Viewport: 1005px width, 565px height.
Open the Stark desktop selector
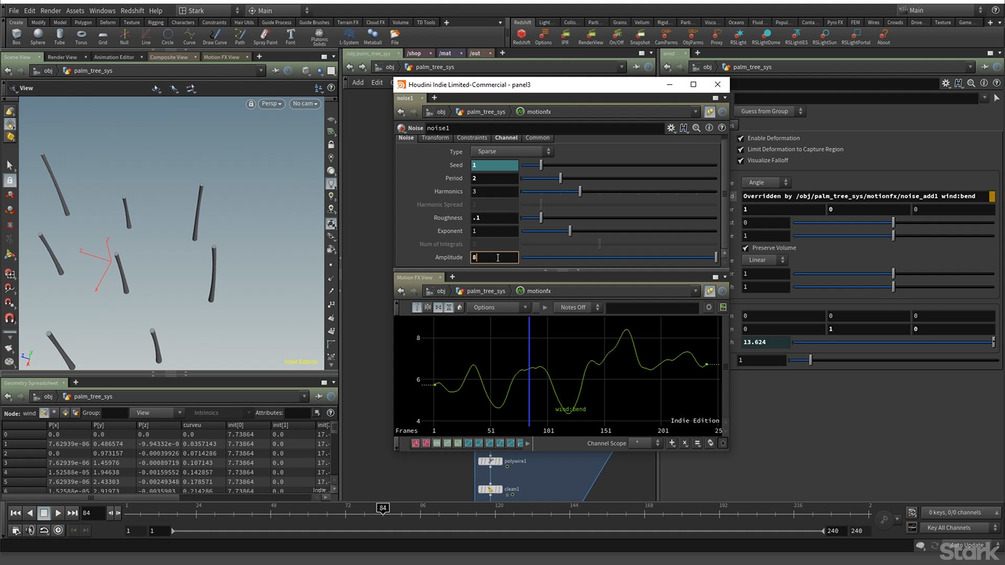[208, 10]
